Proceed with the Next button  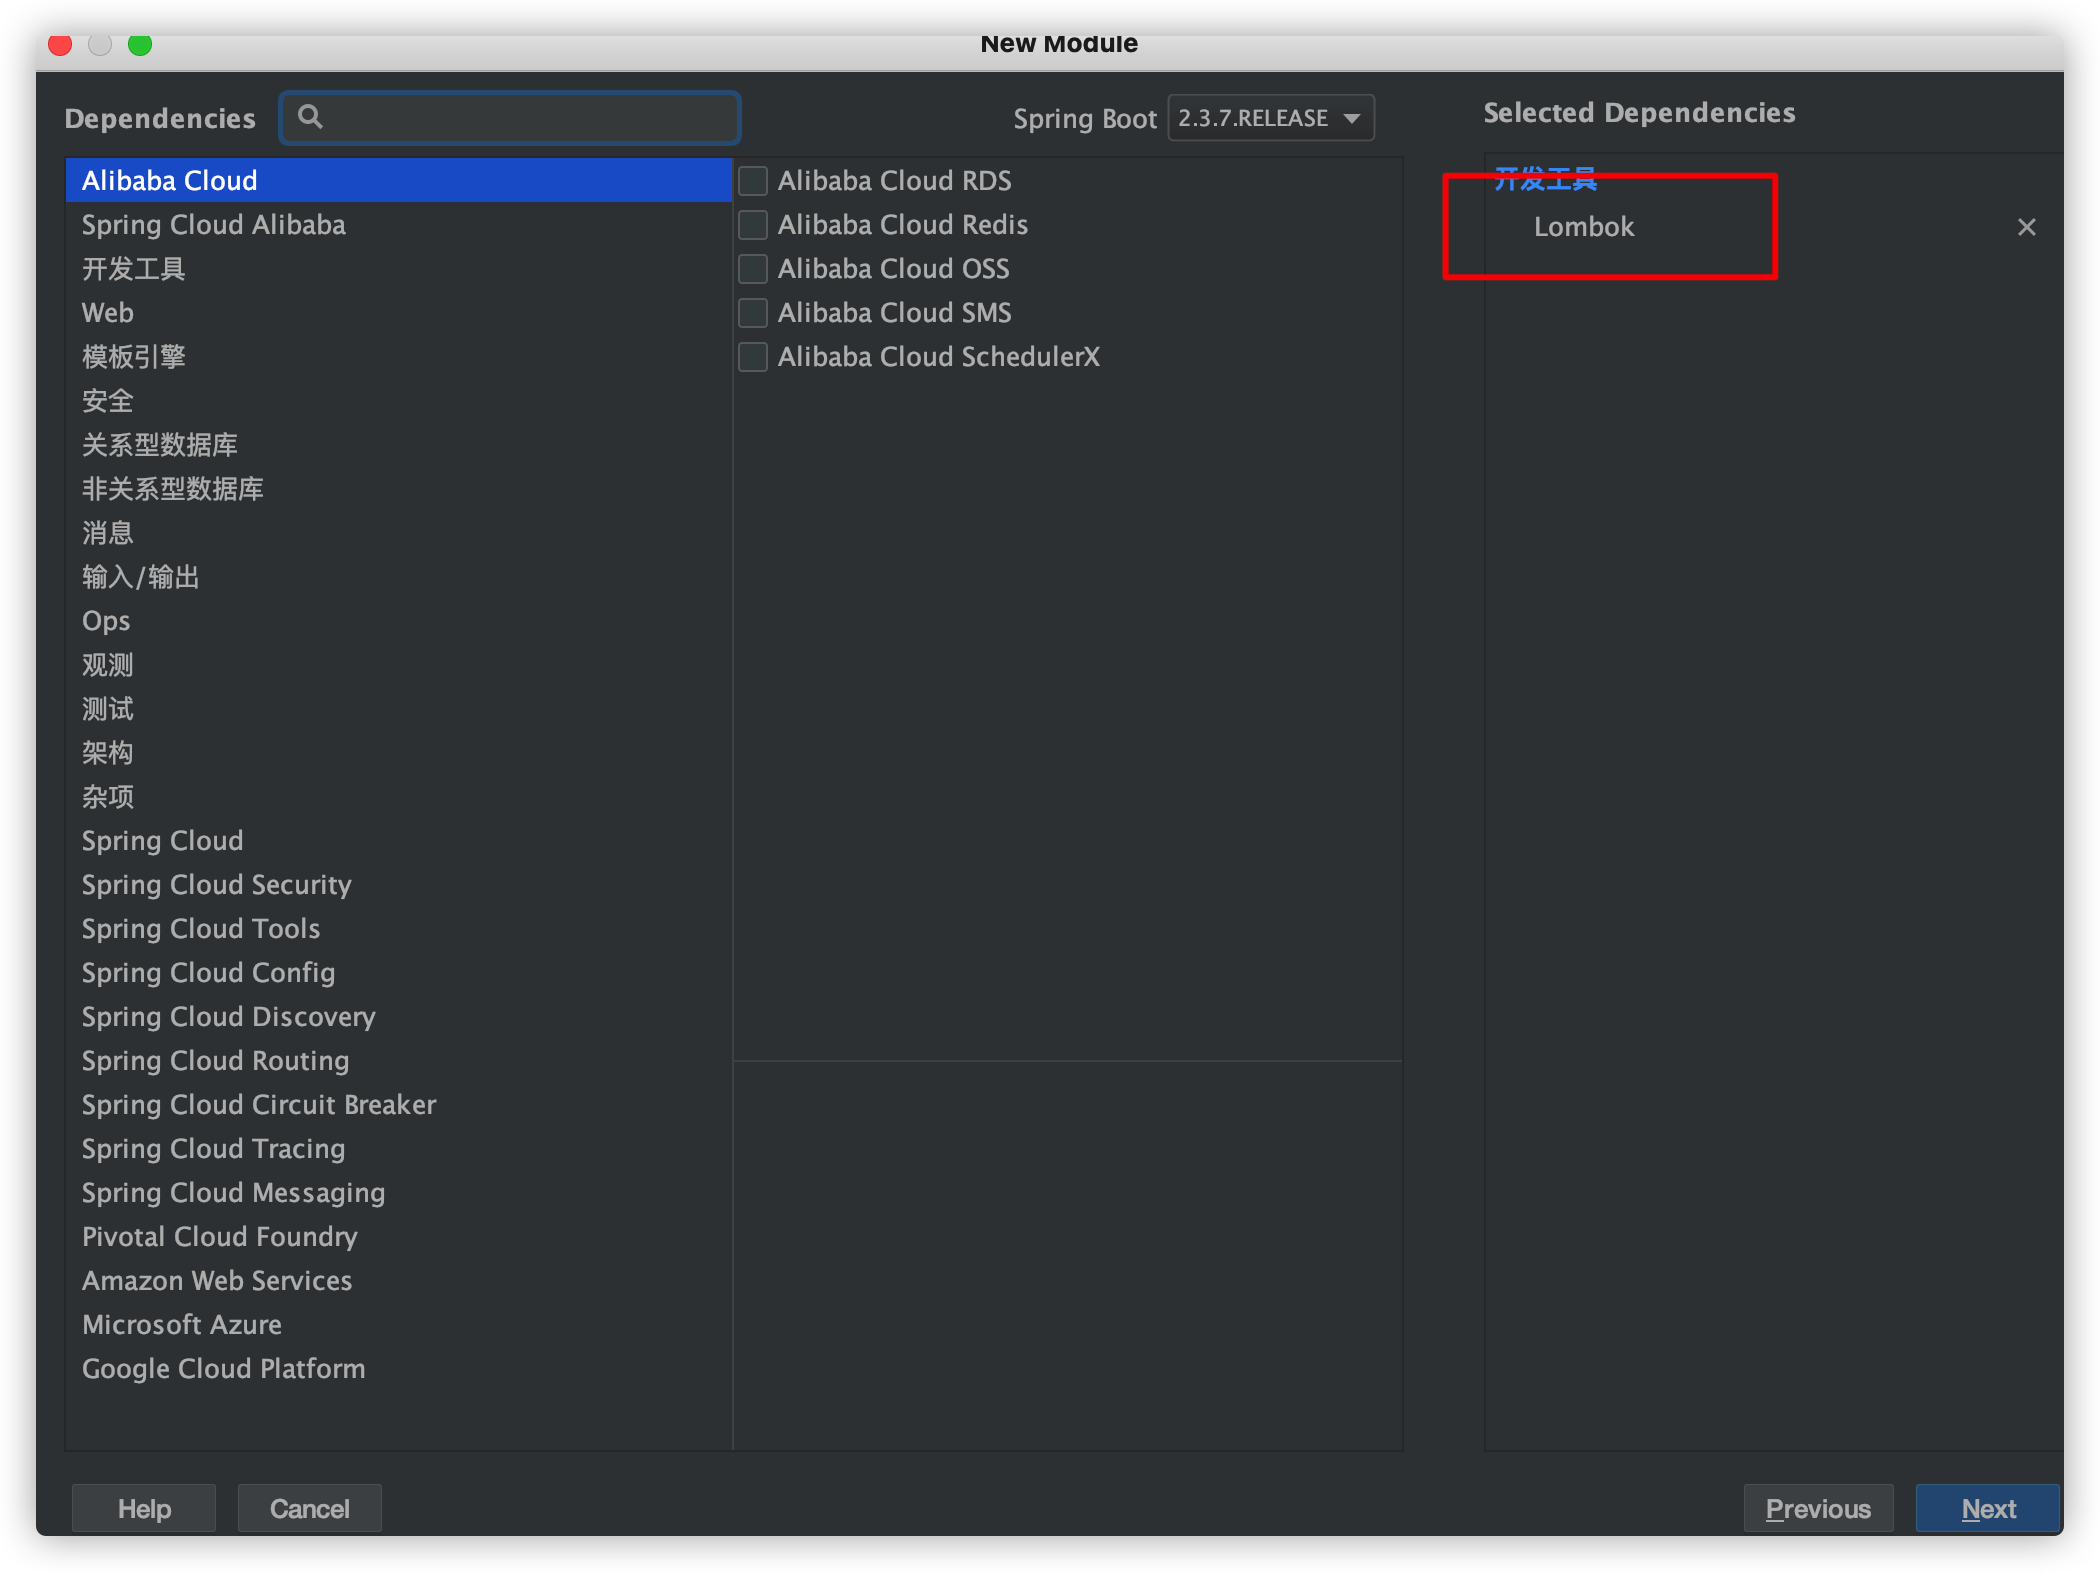coord(1988,1508)
